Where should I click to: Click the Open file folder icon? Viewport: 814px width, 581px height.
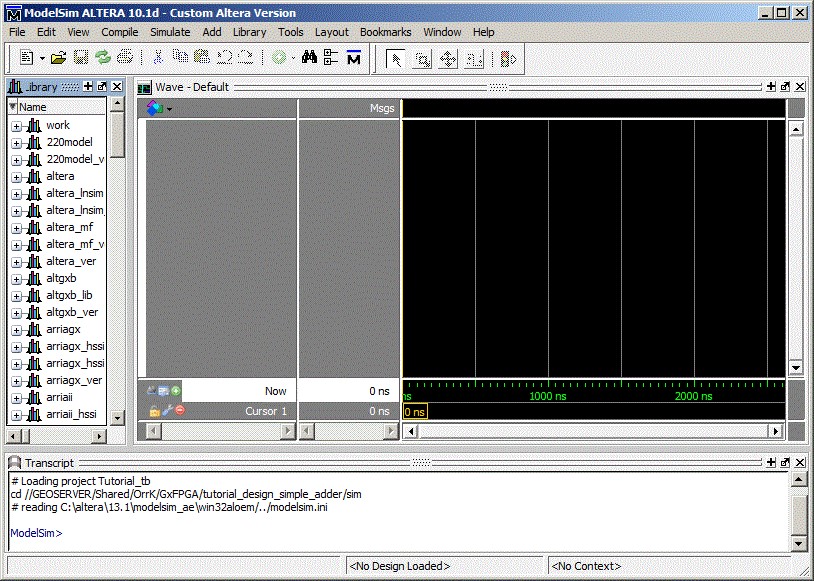58,59
